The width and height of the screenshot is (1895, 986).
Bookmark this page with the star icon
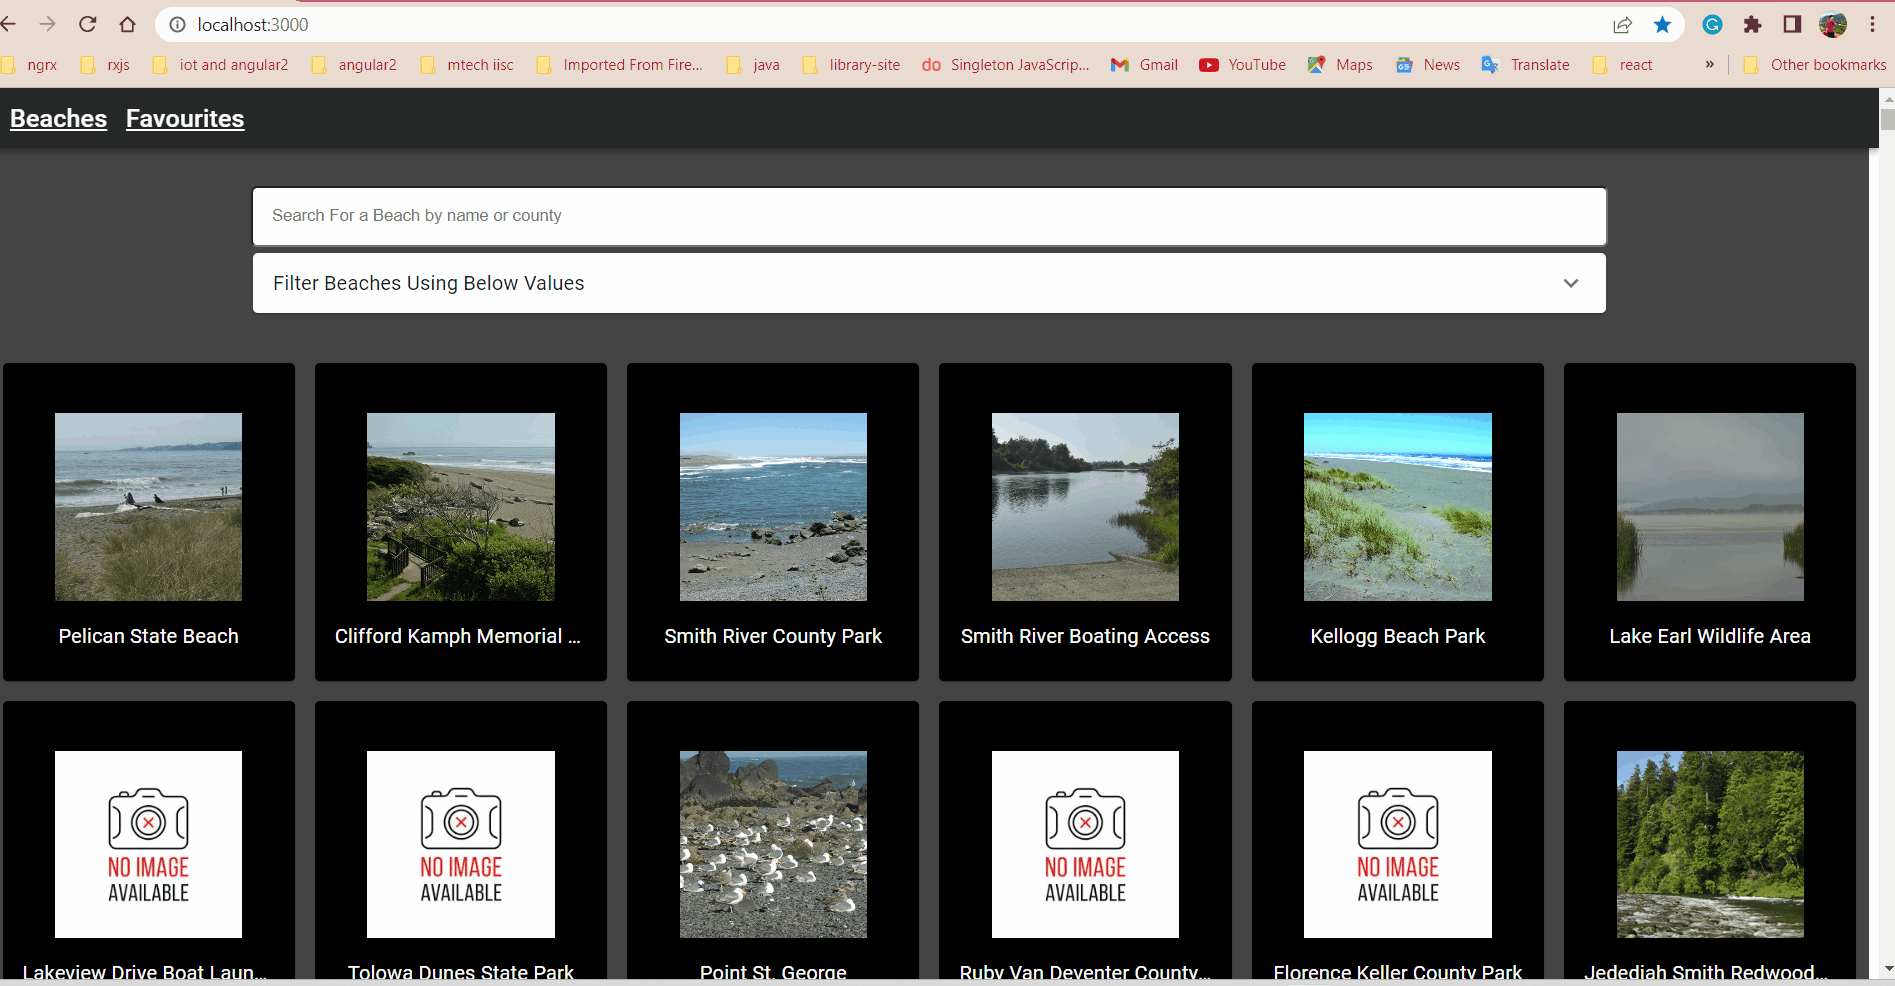click(x=1662, y=25)
